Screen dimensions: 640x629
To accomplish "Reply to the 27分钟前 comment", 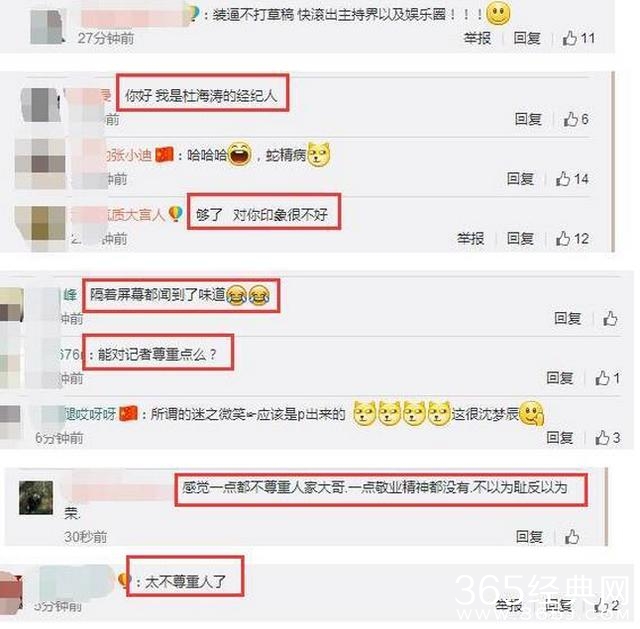I will point(527,38).
